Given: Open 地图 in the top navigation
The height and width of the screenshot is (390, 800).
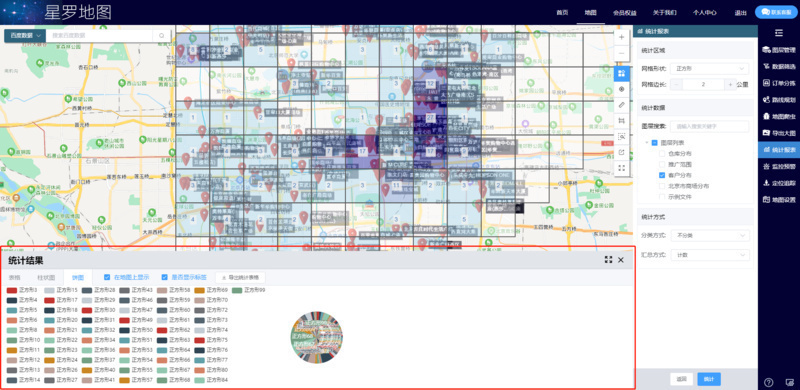Looking at the screenshot, I should click(590, 12).
